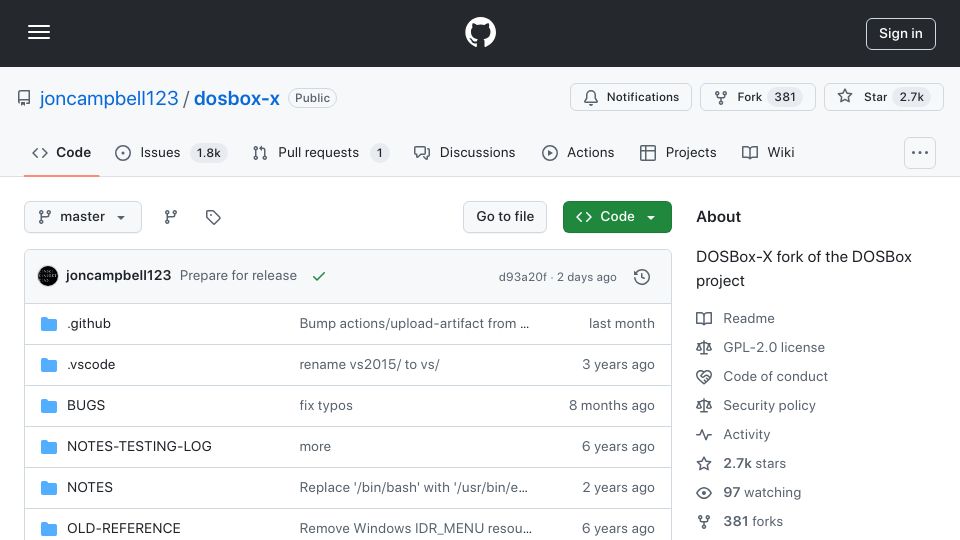Open joncampbell123 owner profile link
Screen dimensions: 960x540
click(x=109, y=98)
